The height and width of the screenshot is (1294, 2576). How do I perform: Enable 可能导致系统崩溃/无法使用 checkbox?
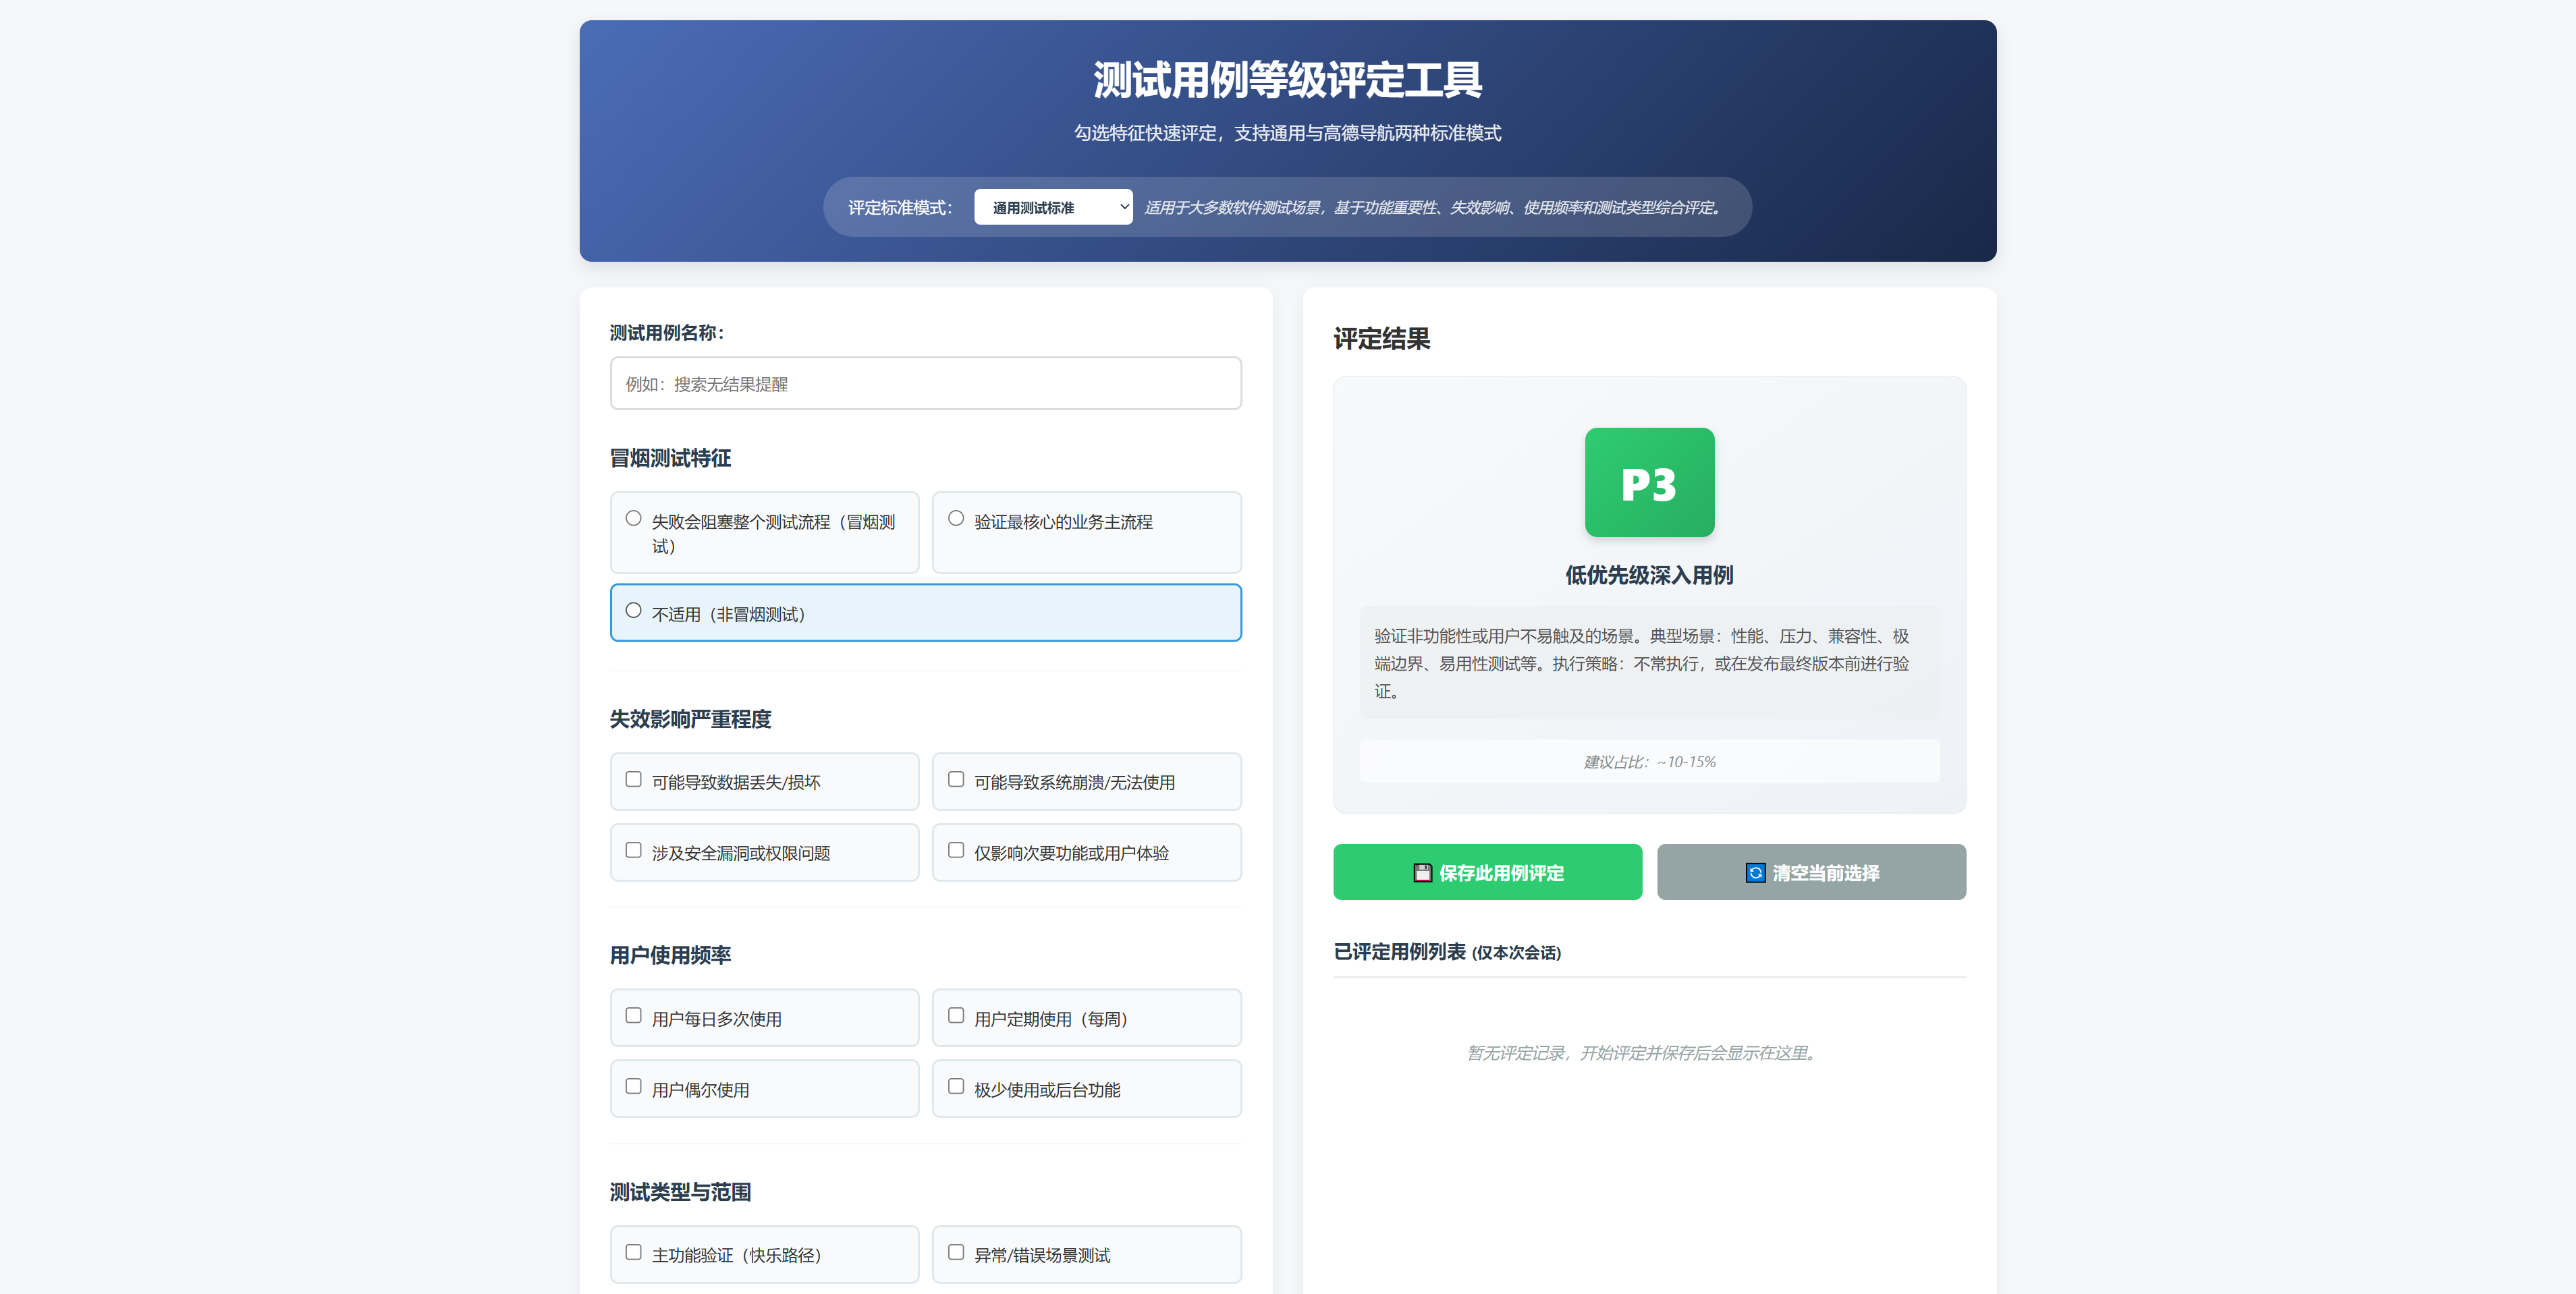point(956,779)
